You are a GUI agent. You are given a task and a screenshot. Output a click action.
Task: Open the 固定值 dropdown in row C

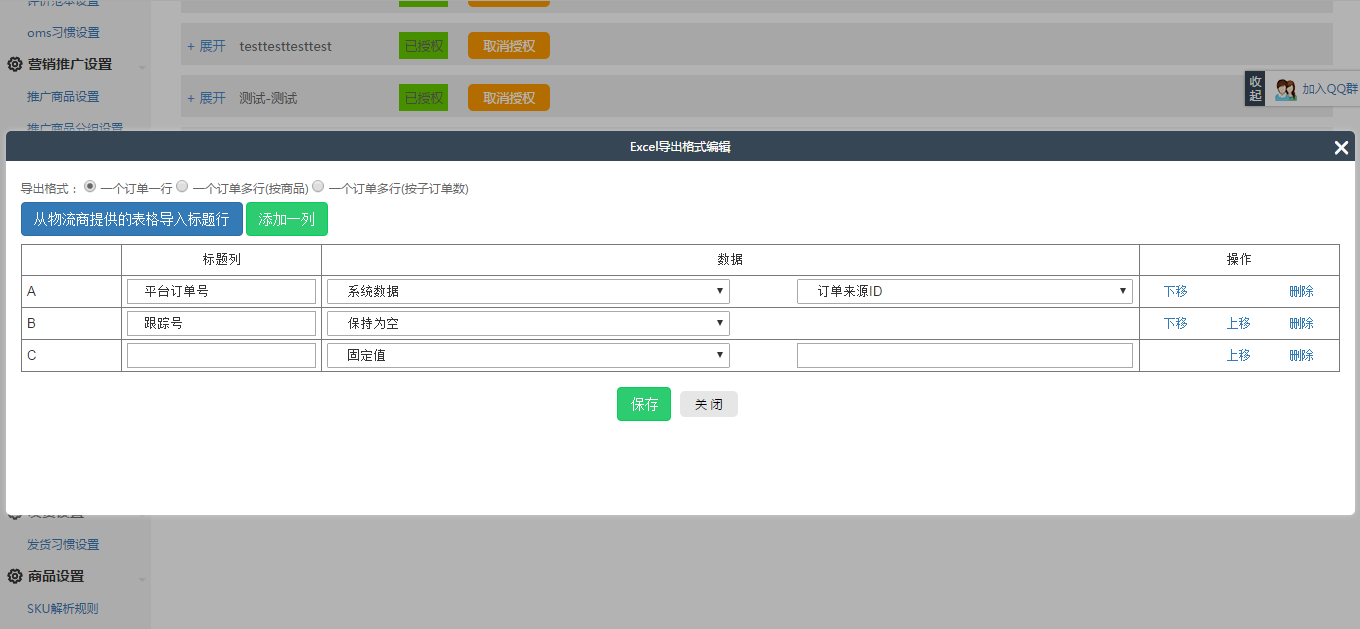coord(528,355)
